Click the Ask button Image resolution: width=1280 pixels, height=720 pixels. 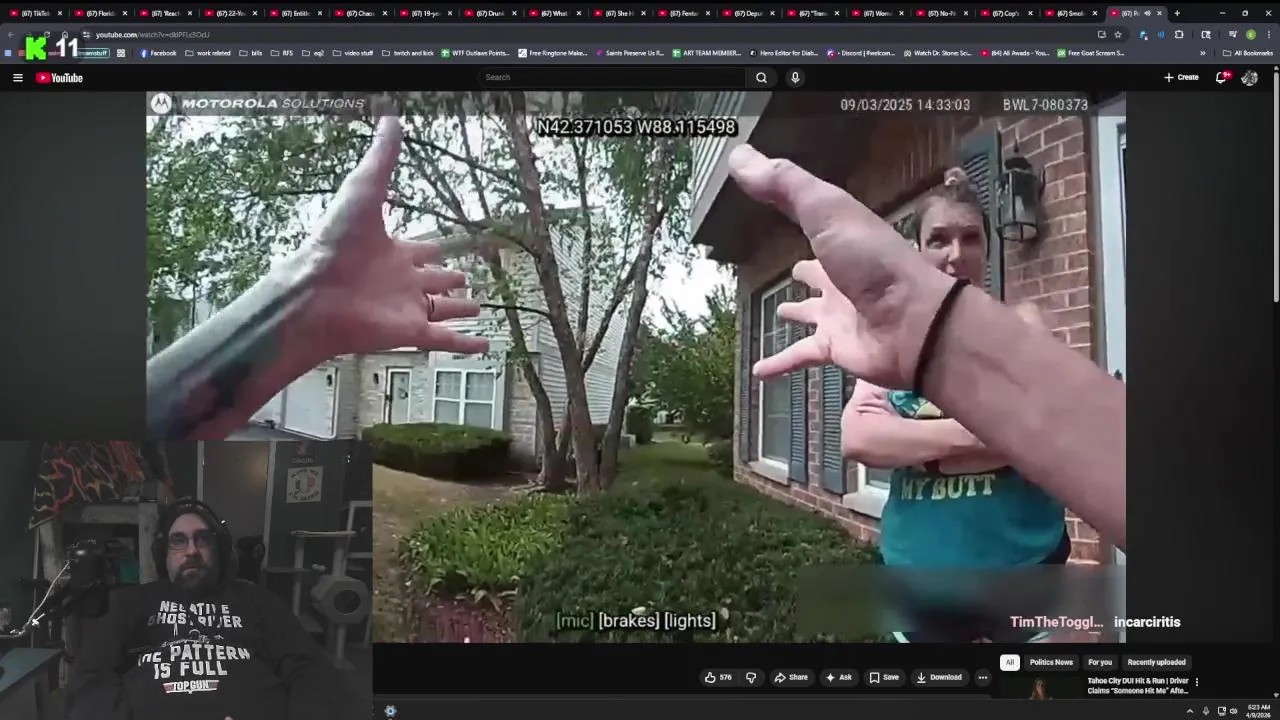[x=838, y=677]
